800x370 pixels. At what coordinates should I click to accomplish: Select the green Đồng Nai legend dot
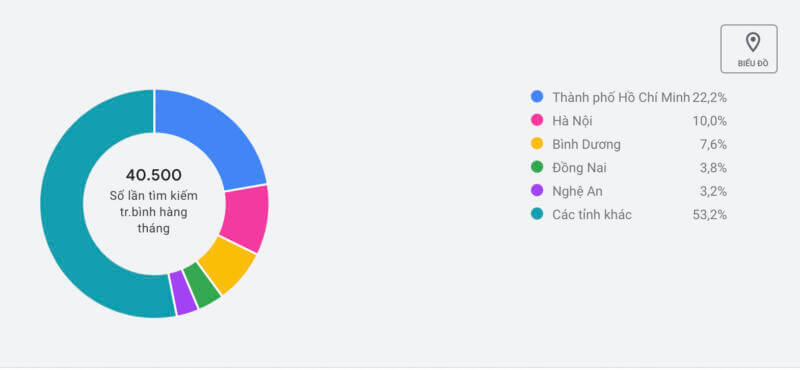537,167
